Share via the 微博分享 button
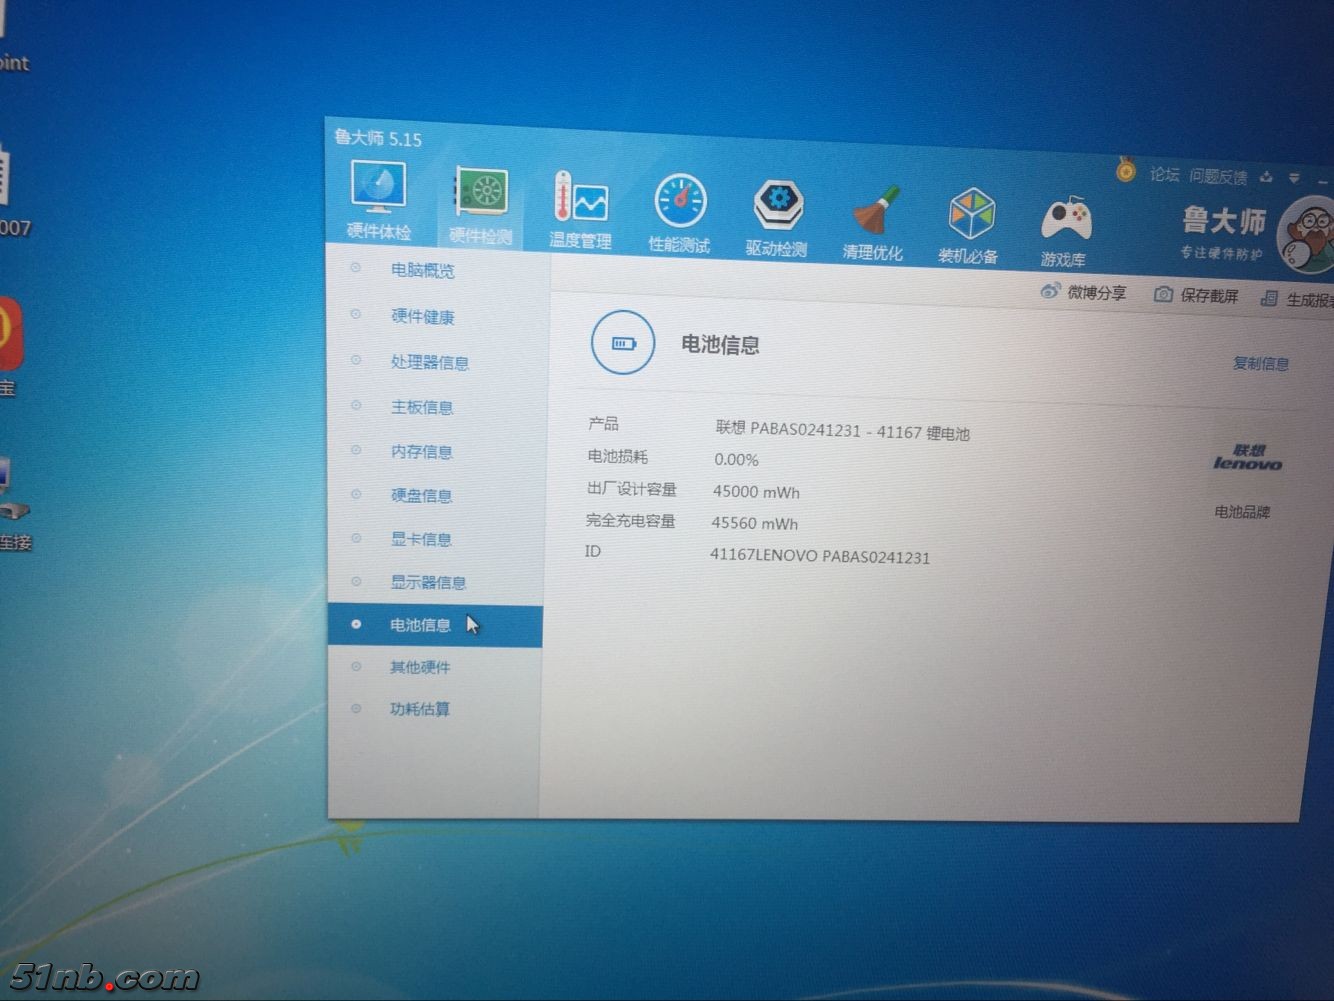The width and height of the screenshot is (1334, 1001). (1084, 292)
